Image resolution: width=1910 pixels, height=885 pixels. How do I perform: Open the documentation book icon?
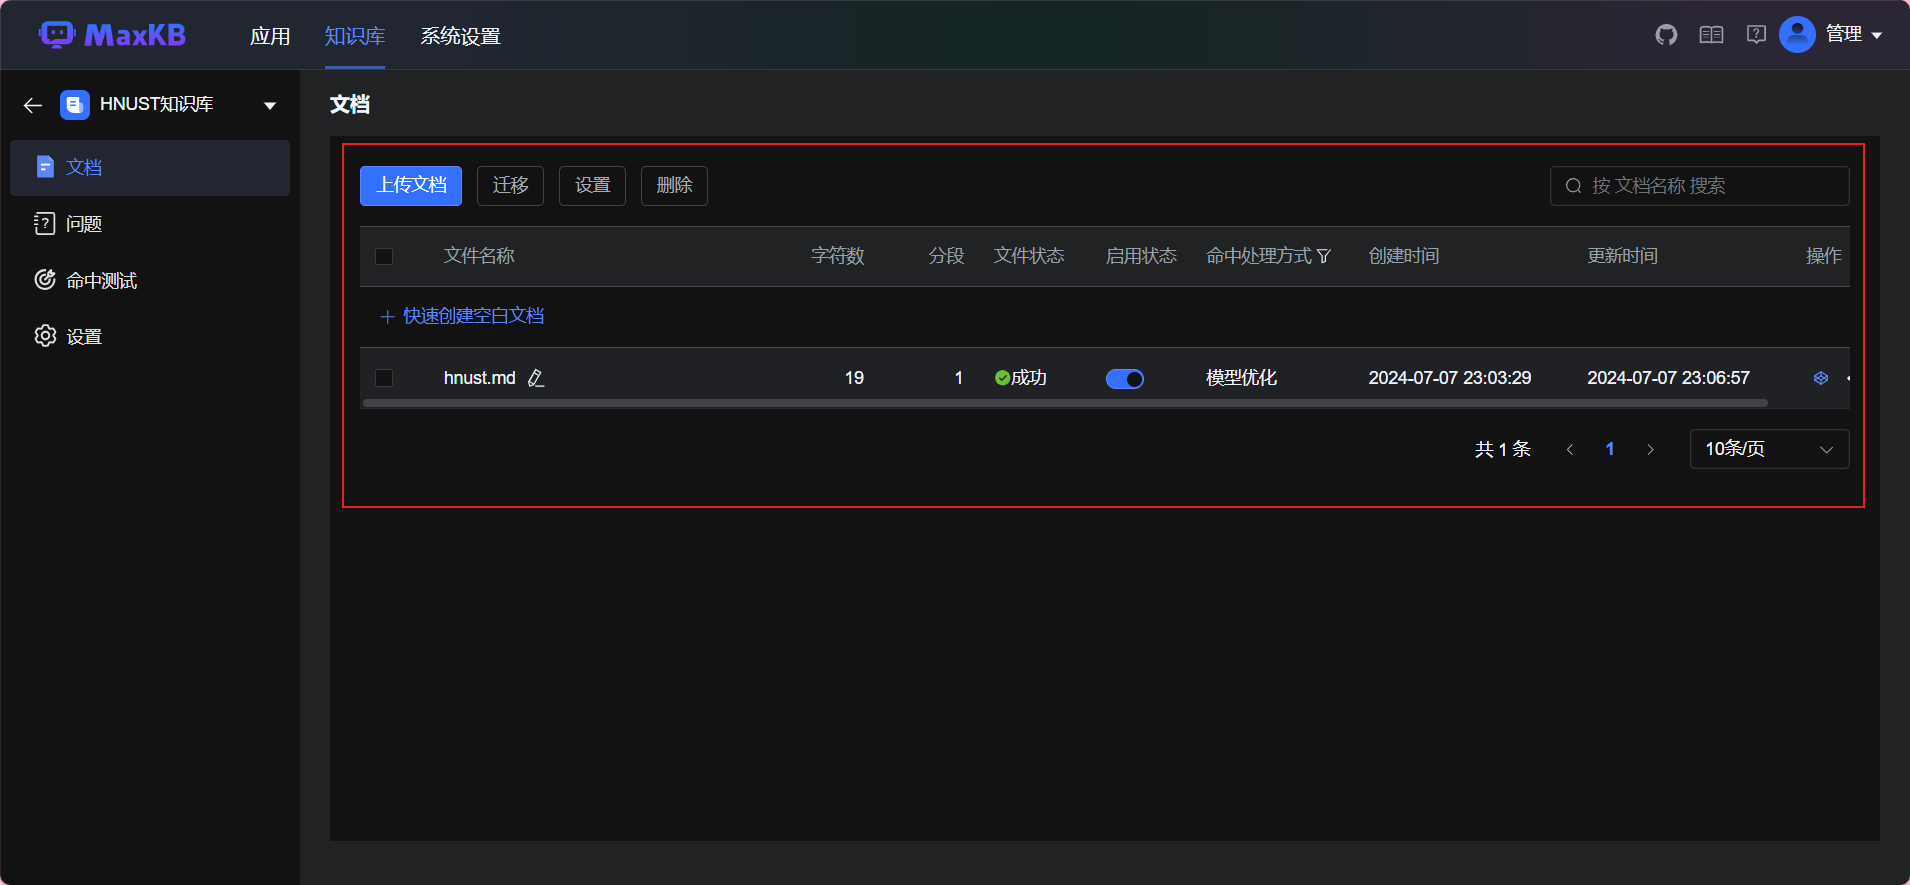(x=1711, y=35)
